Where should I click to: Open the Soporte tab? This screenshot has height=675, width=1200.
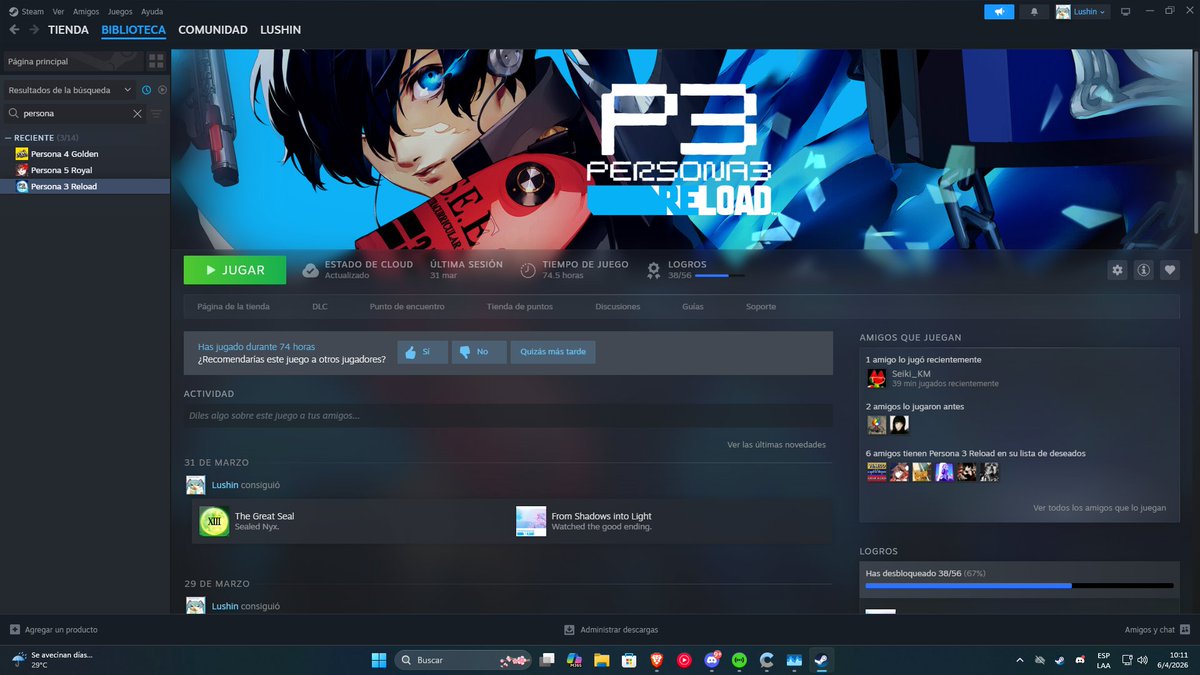[x=761, y=306]
